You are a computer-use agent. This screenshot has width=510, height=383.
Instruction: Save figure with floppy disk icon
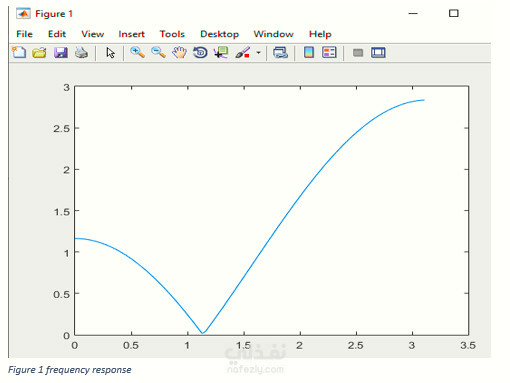coord(61,52)
